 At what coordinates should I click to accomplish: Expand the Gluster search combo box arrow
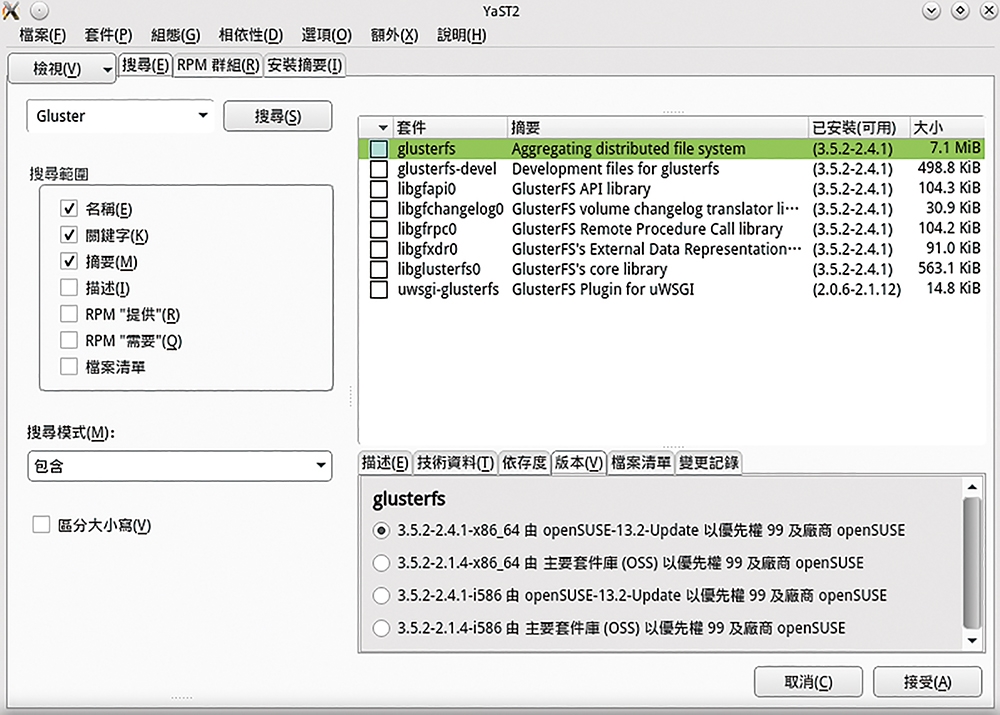click(x=203, y=115)
